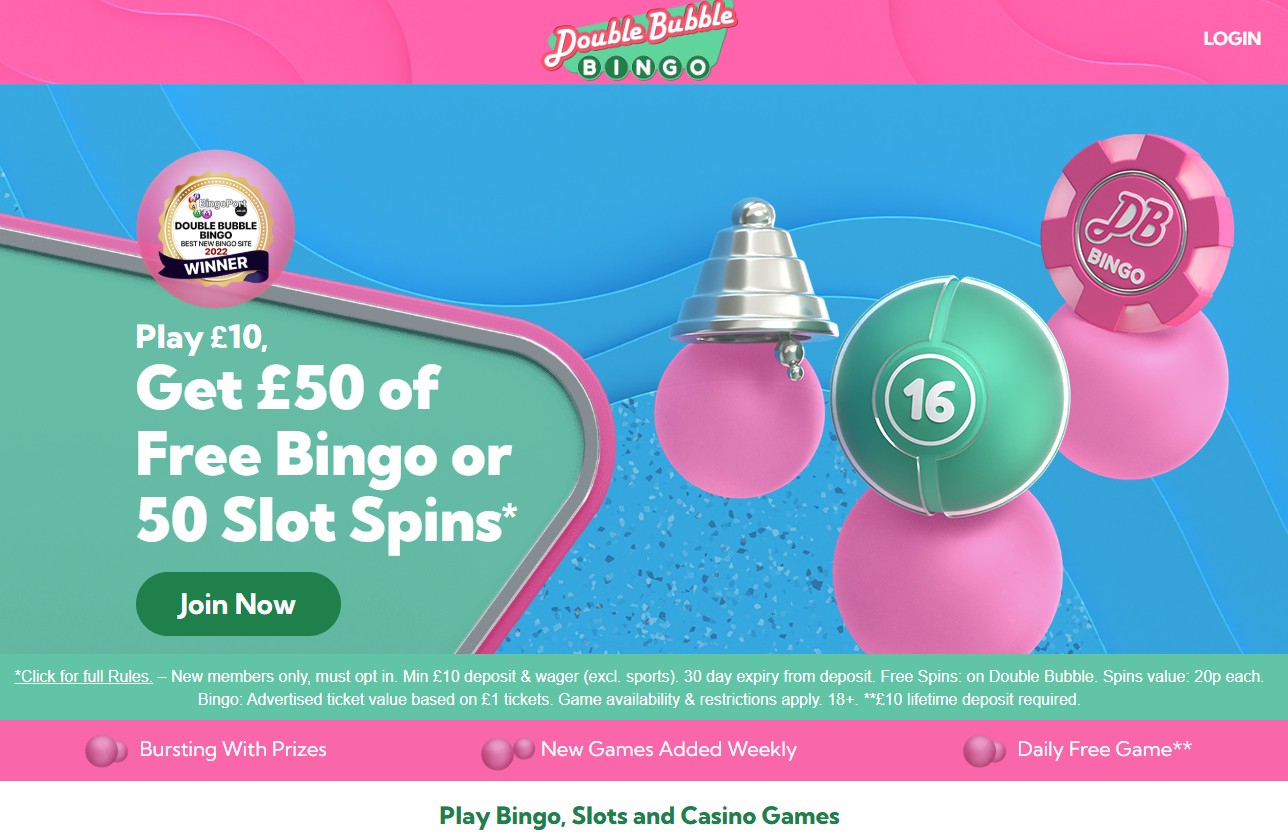Click the Play Bingo, Slots and Casino Games heading
Image resolution: width=1288 pixels, height=836 pixels.
coord(640,815)
